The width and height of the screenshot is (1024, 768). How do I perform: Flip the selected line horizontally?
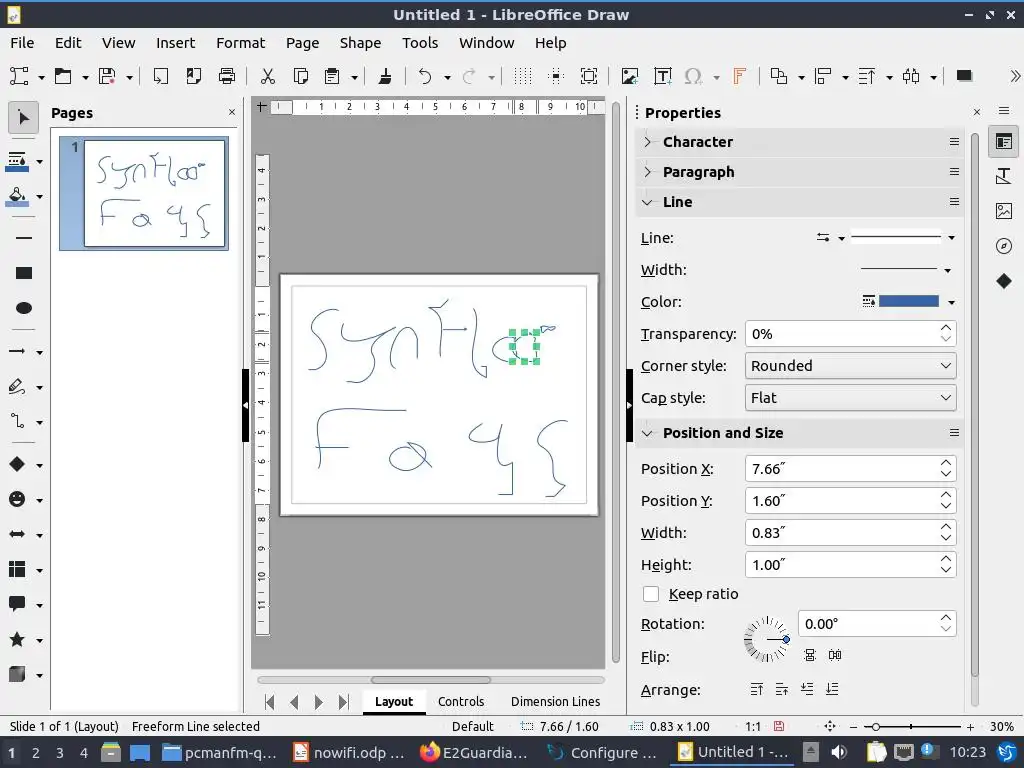(x=835, y=655)
